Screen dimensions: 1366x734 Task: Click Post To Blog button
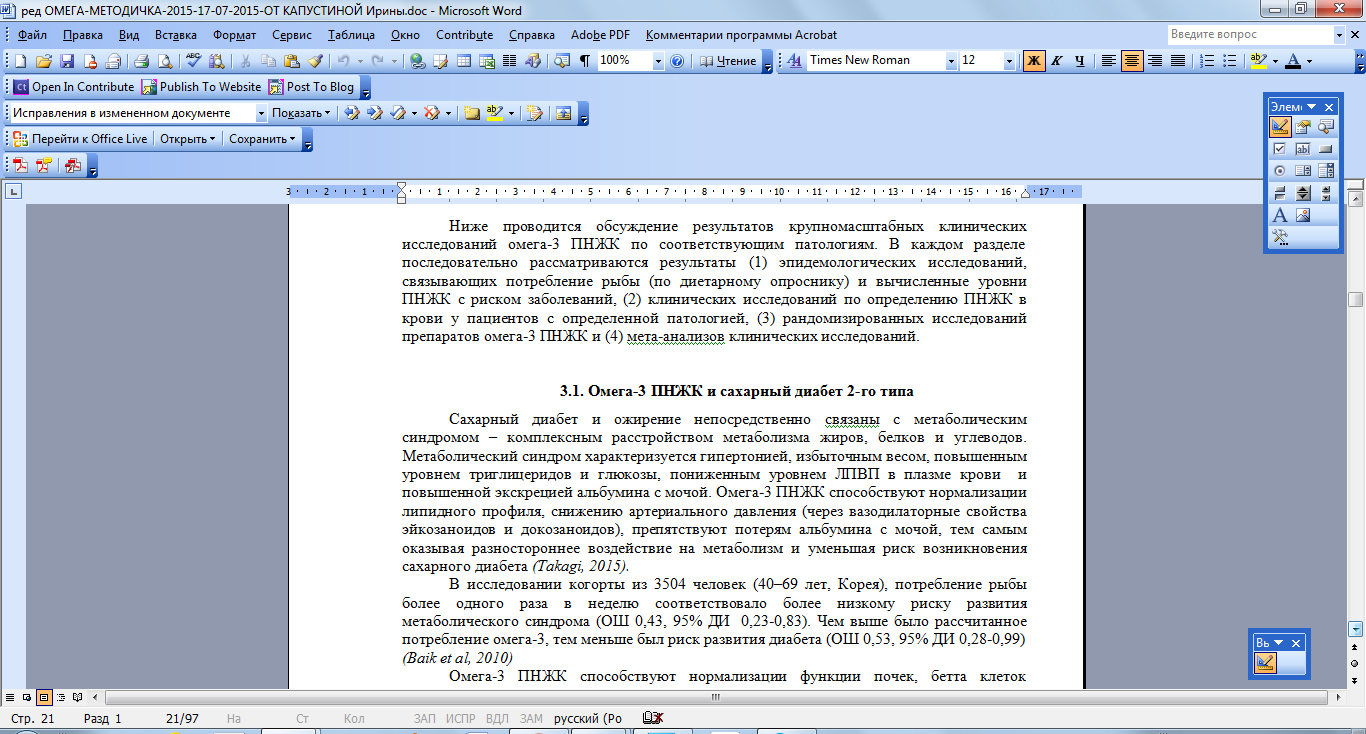click(x=311, y=87)
